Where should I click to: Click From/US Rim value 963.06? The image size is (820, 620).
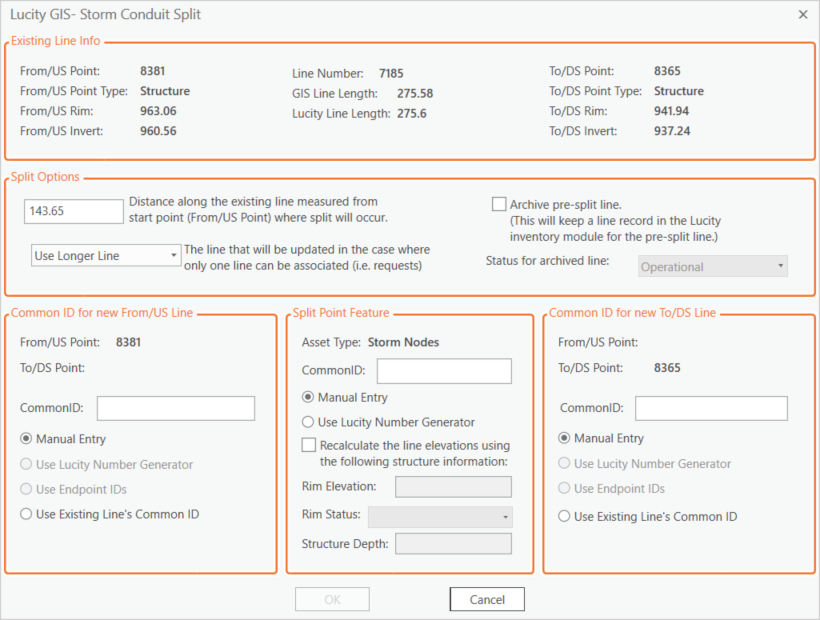[158, 111]
